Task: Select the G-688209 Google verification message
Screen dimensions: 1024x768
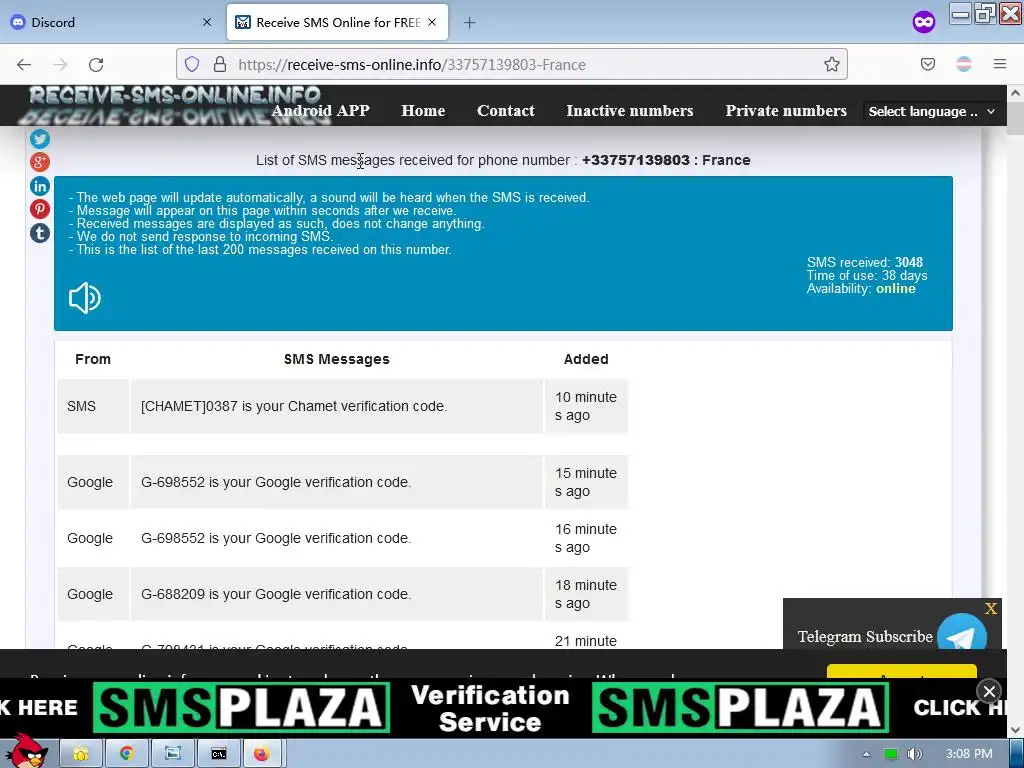Action: tap(336, 594)
